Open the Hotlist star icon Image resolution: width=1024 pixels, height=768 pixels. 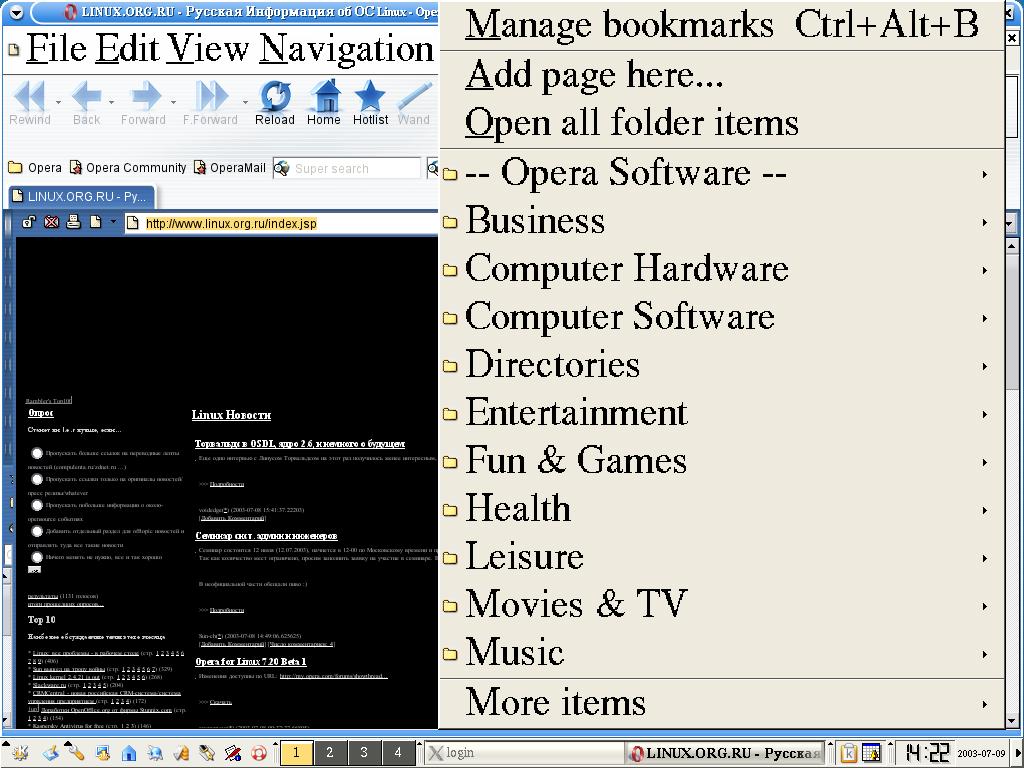pyautogui.click(x=370, y=96)
